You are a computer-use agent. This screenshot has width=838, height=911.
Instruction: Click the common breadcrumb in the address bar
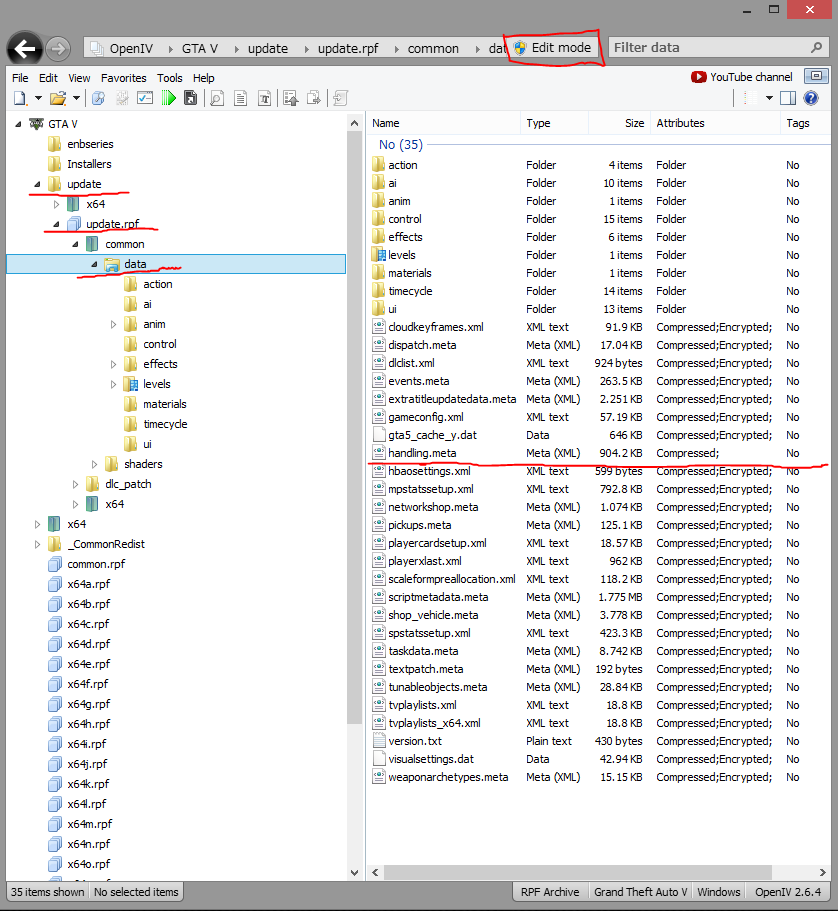tap(432, 46)
